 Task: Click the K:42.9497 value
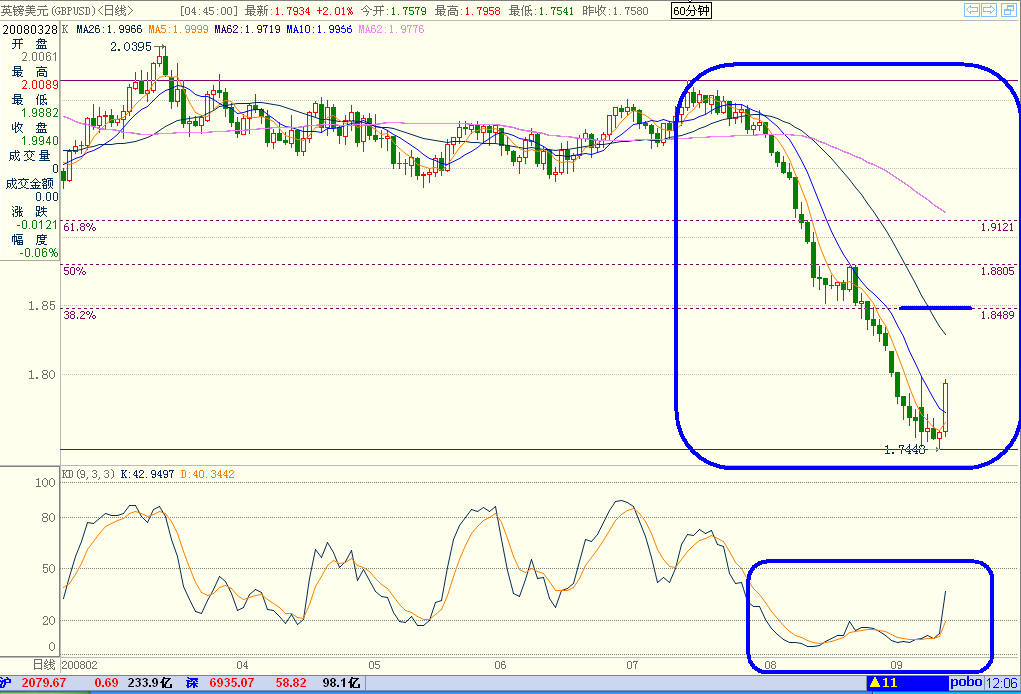147,474
